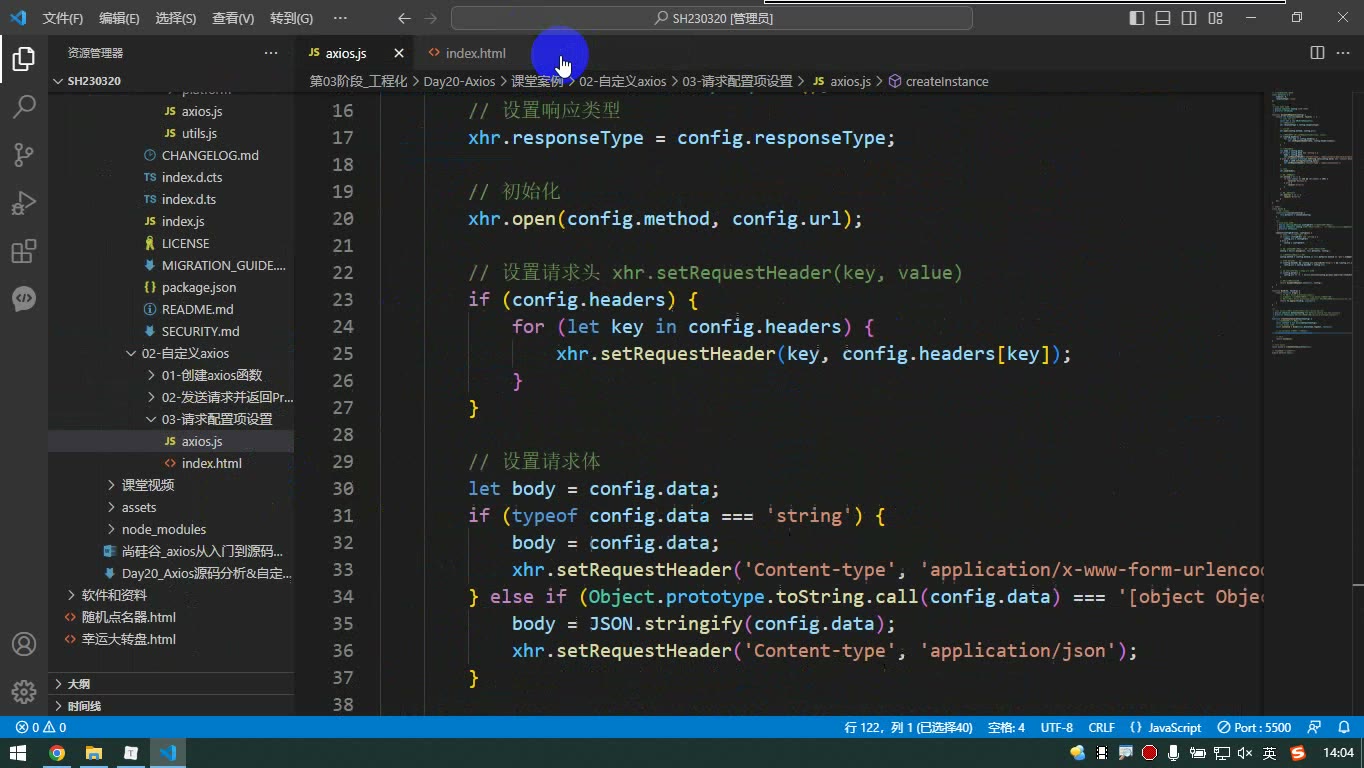Collapse the 02-自定义axios folder
1364x768 pixels.
pyautogui.click(x=185, y=353)
